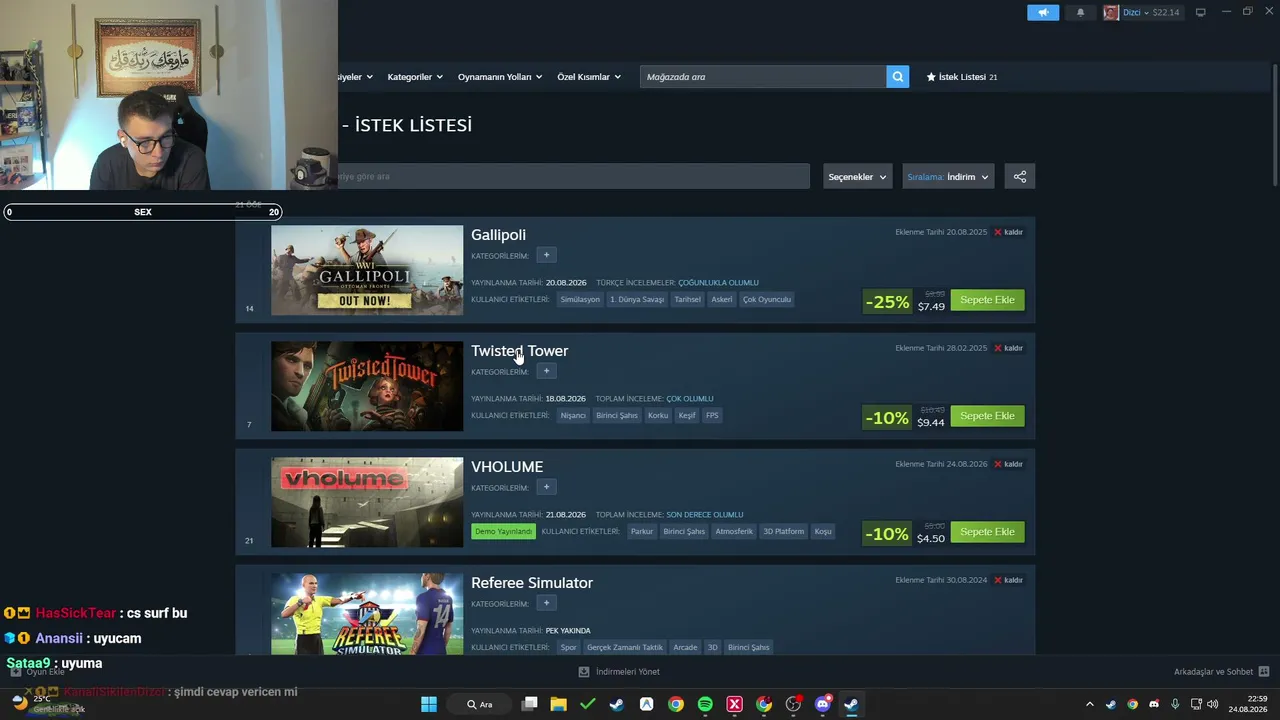Click the Gallipoli game title

498,235
